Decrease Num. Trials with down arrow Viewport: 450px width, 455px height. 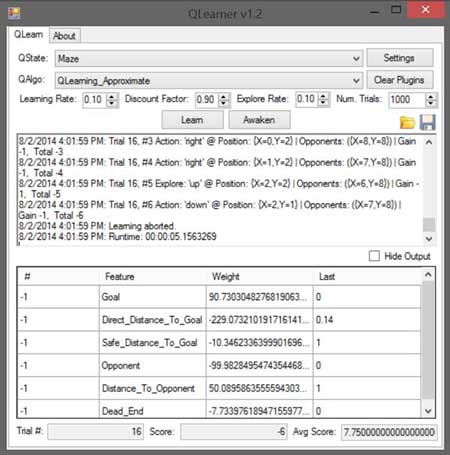coord(431,103)
